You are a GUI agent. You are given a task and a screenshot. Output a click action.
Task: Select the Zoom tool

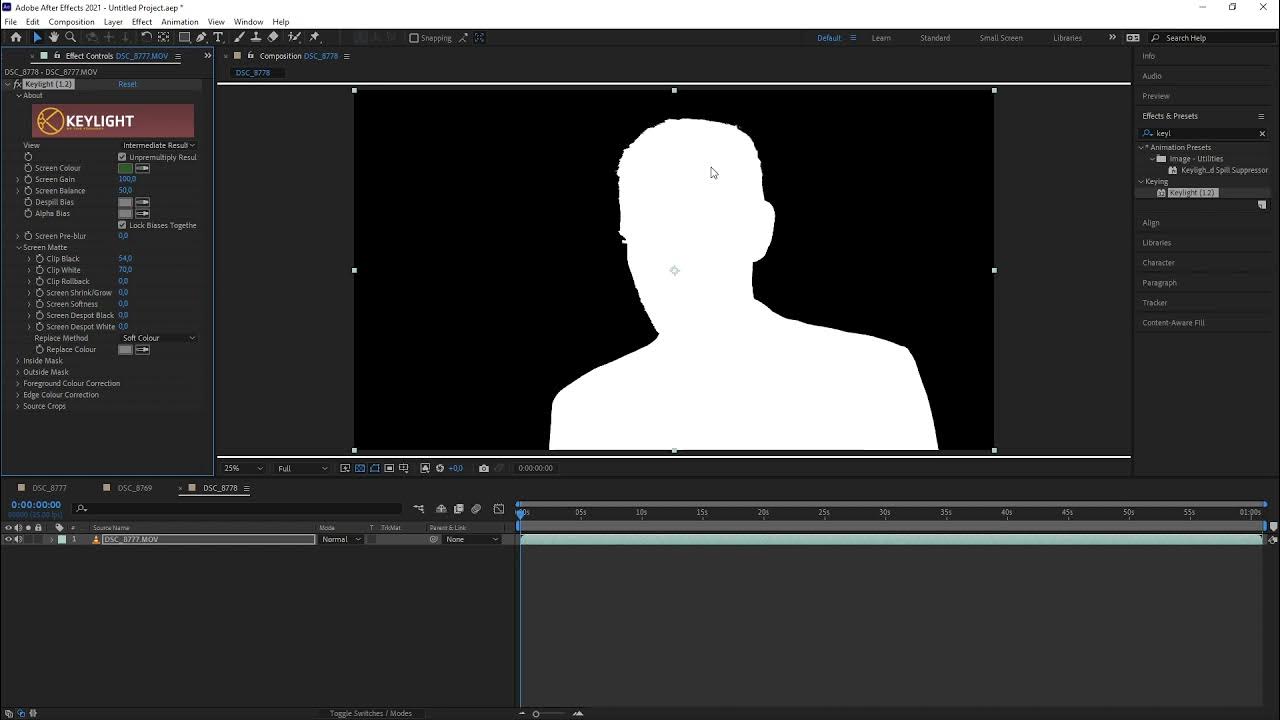pyautogui.click(x=71, y=37)
